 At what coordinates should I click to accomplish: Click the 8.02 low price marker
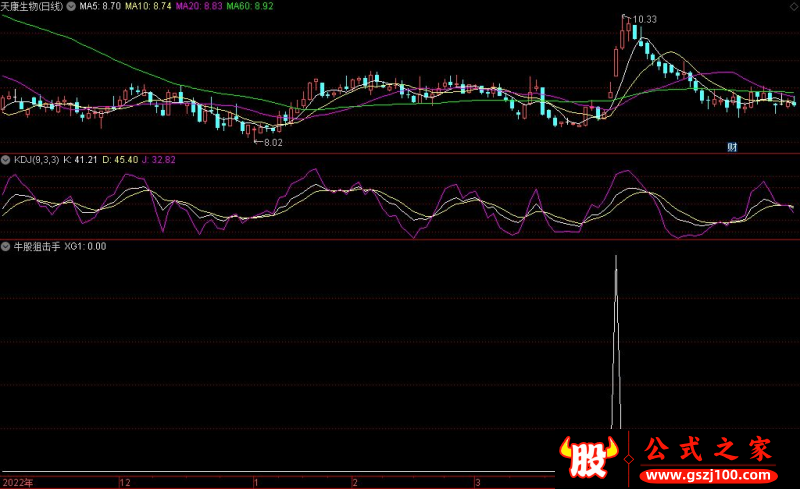(x=272, y=142)
